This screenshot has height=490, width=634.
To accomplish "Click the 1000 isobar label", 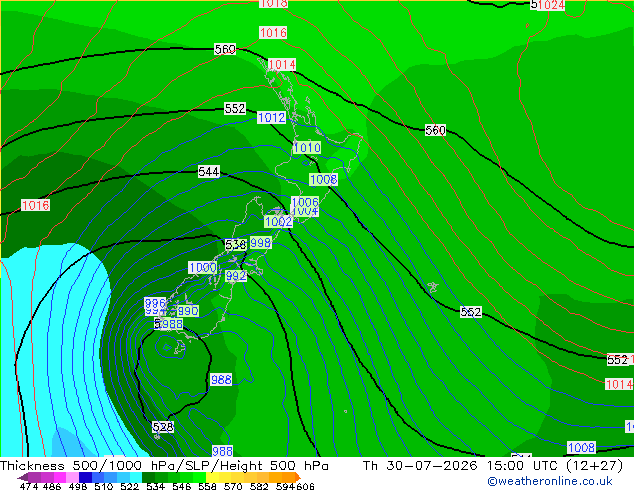I will [x=203, y=267].
